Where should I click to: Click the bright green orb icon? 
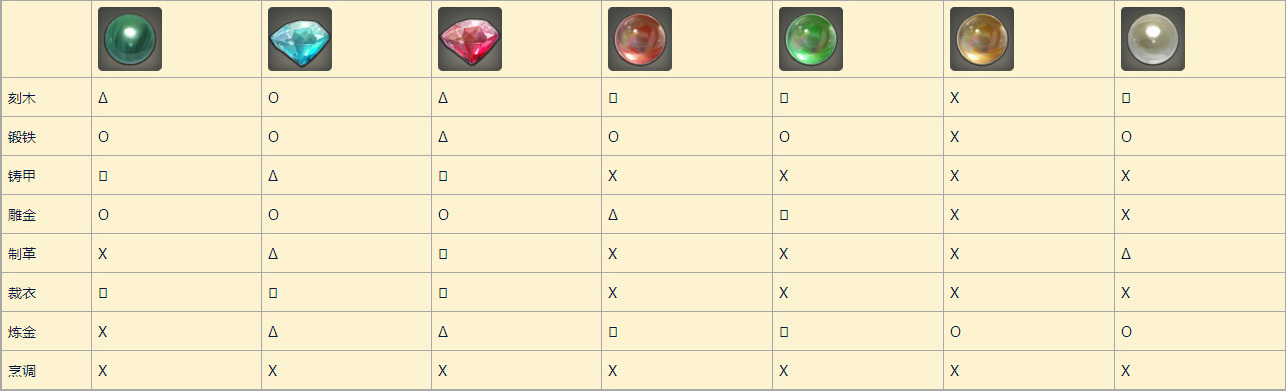click(811, 39)
